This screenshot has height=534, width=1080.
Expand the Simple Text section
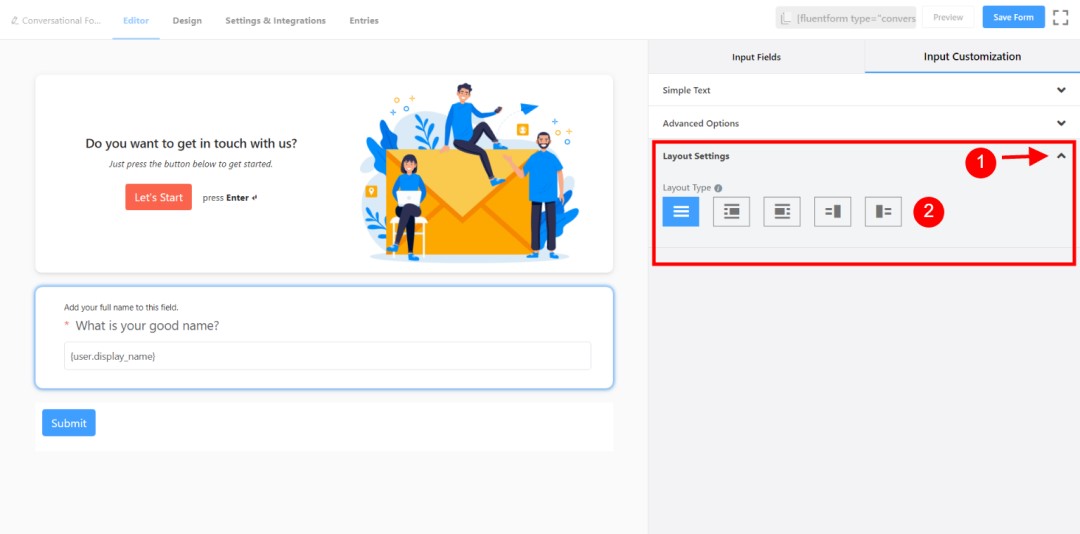pos(864,90)
